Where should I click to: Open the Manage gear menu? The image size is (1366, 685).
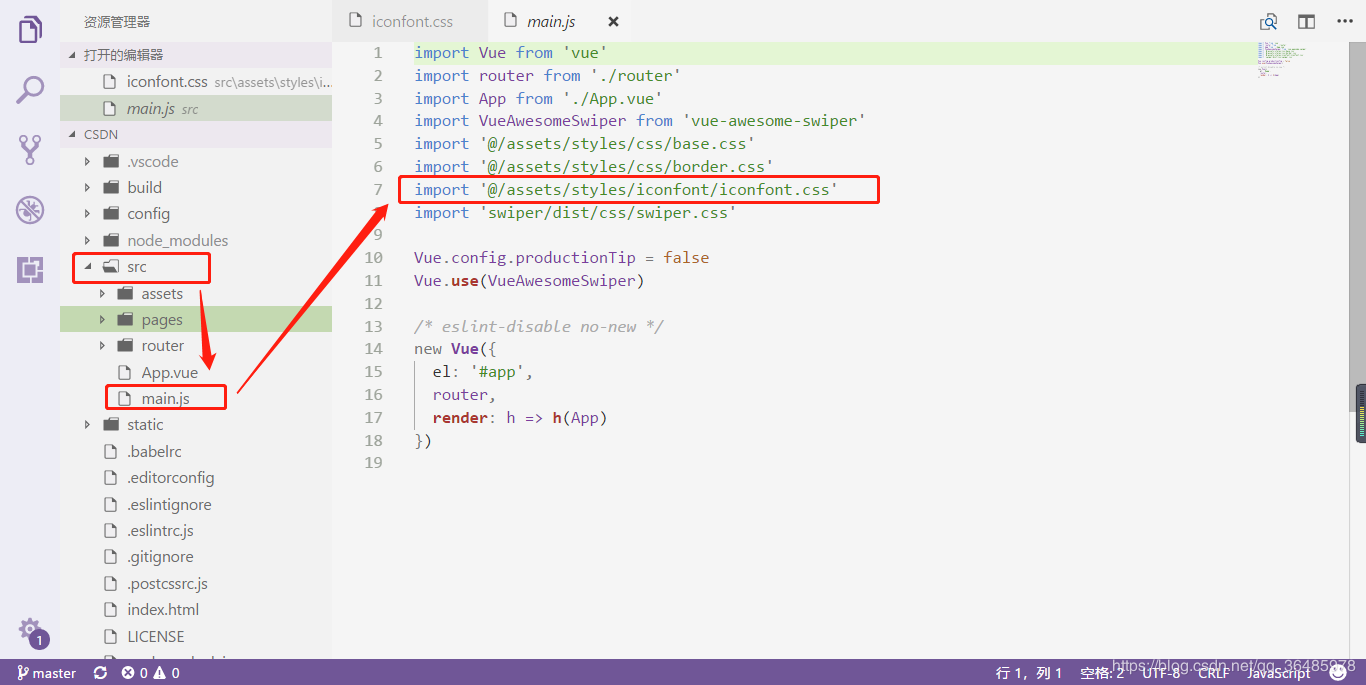coord(31,631)
